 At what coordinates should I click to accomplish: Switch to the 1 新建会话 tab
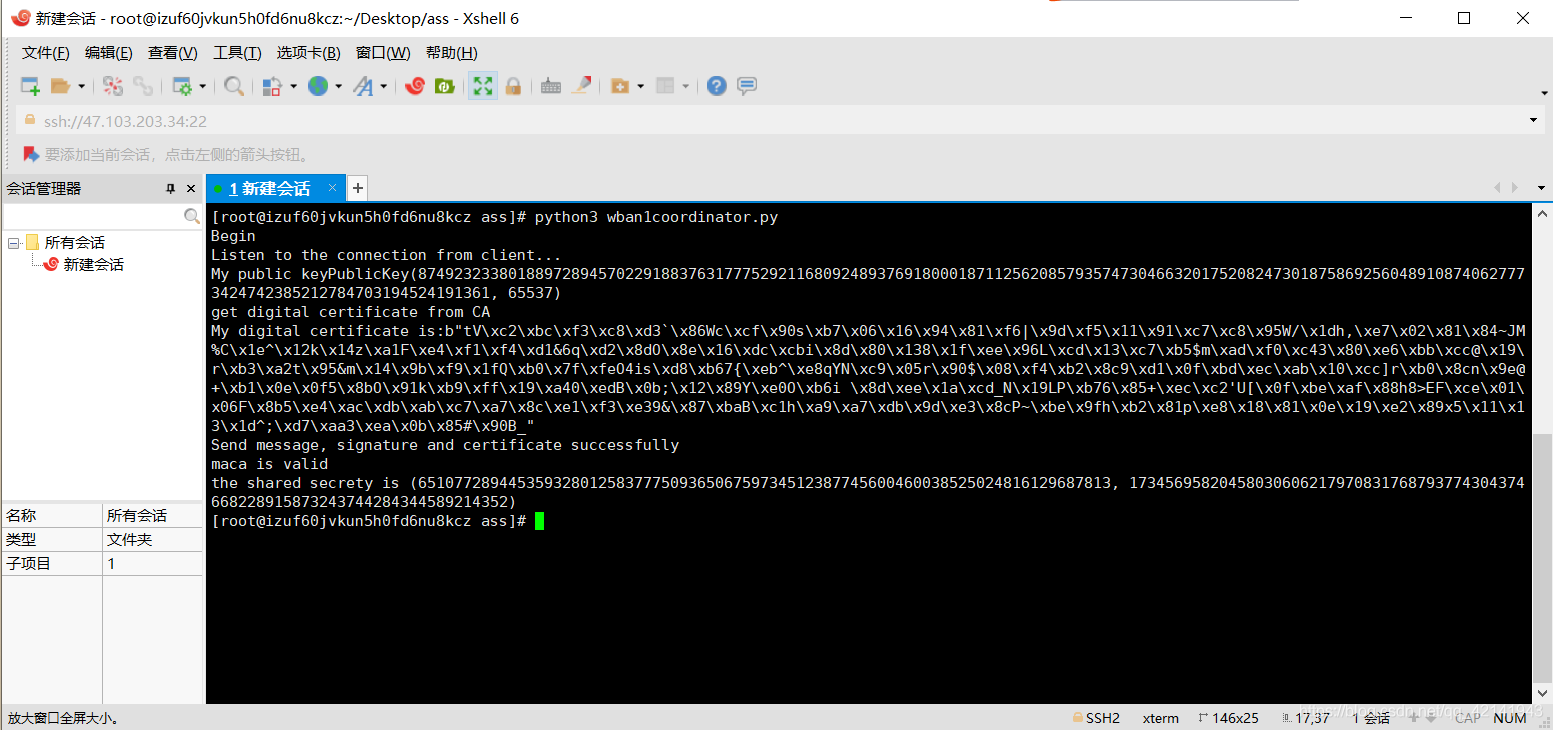tap(270, 188)
